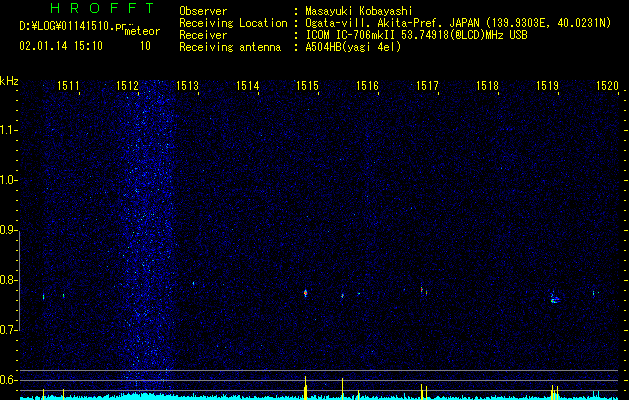Click the yellow intensity spikes below 1519
Viewport: 629px width, 400px height.
[554, 392]
